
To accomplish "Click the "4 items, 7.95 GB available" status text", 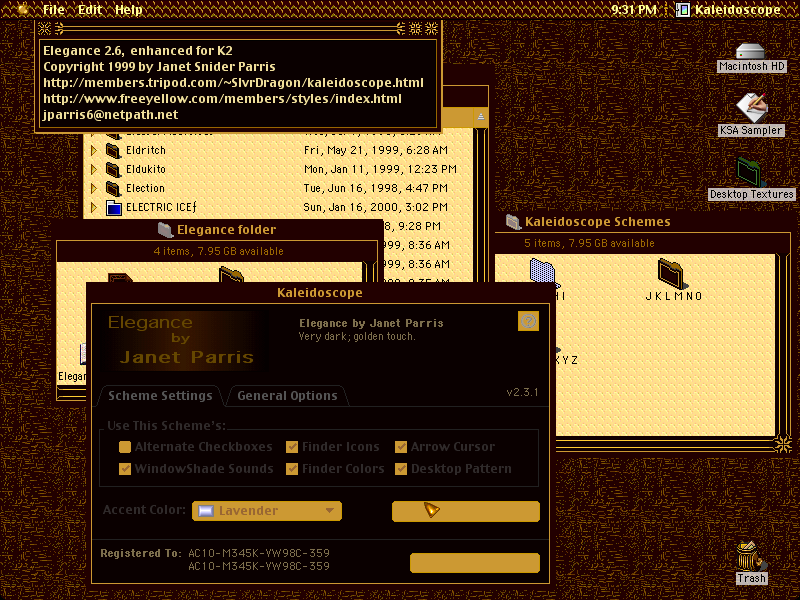I will [x=218, y=251].
